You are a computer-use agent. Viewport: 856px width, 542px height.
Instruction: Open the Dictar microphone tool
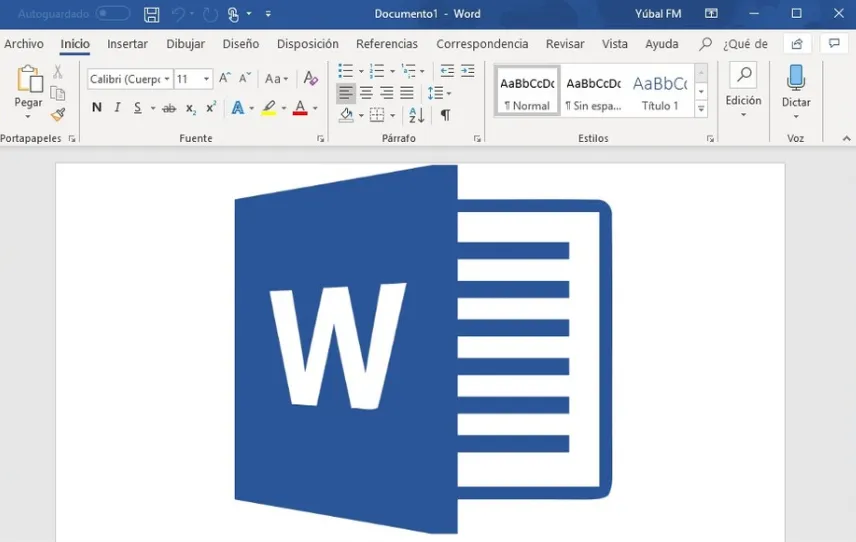(796, 92)
